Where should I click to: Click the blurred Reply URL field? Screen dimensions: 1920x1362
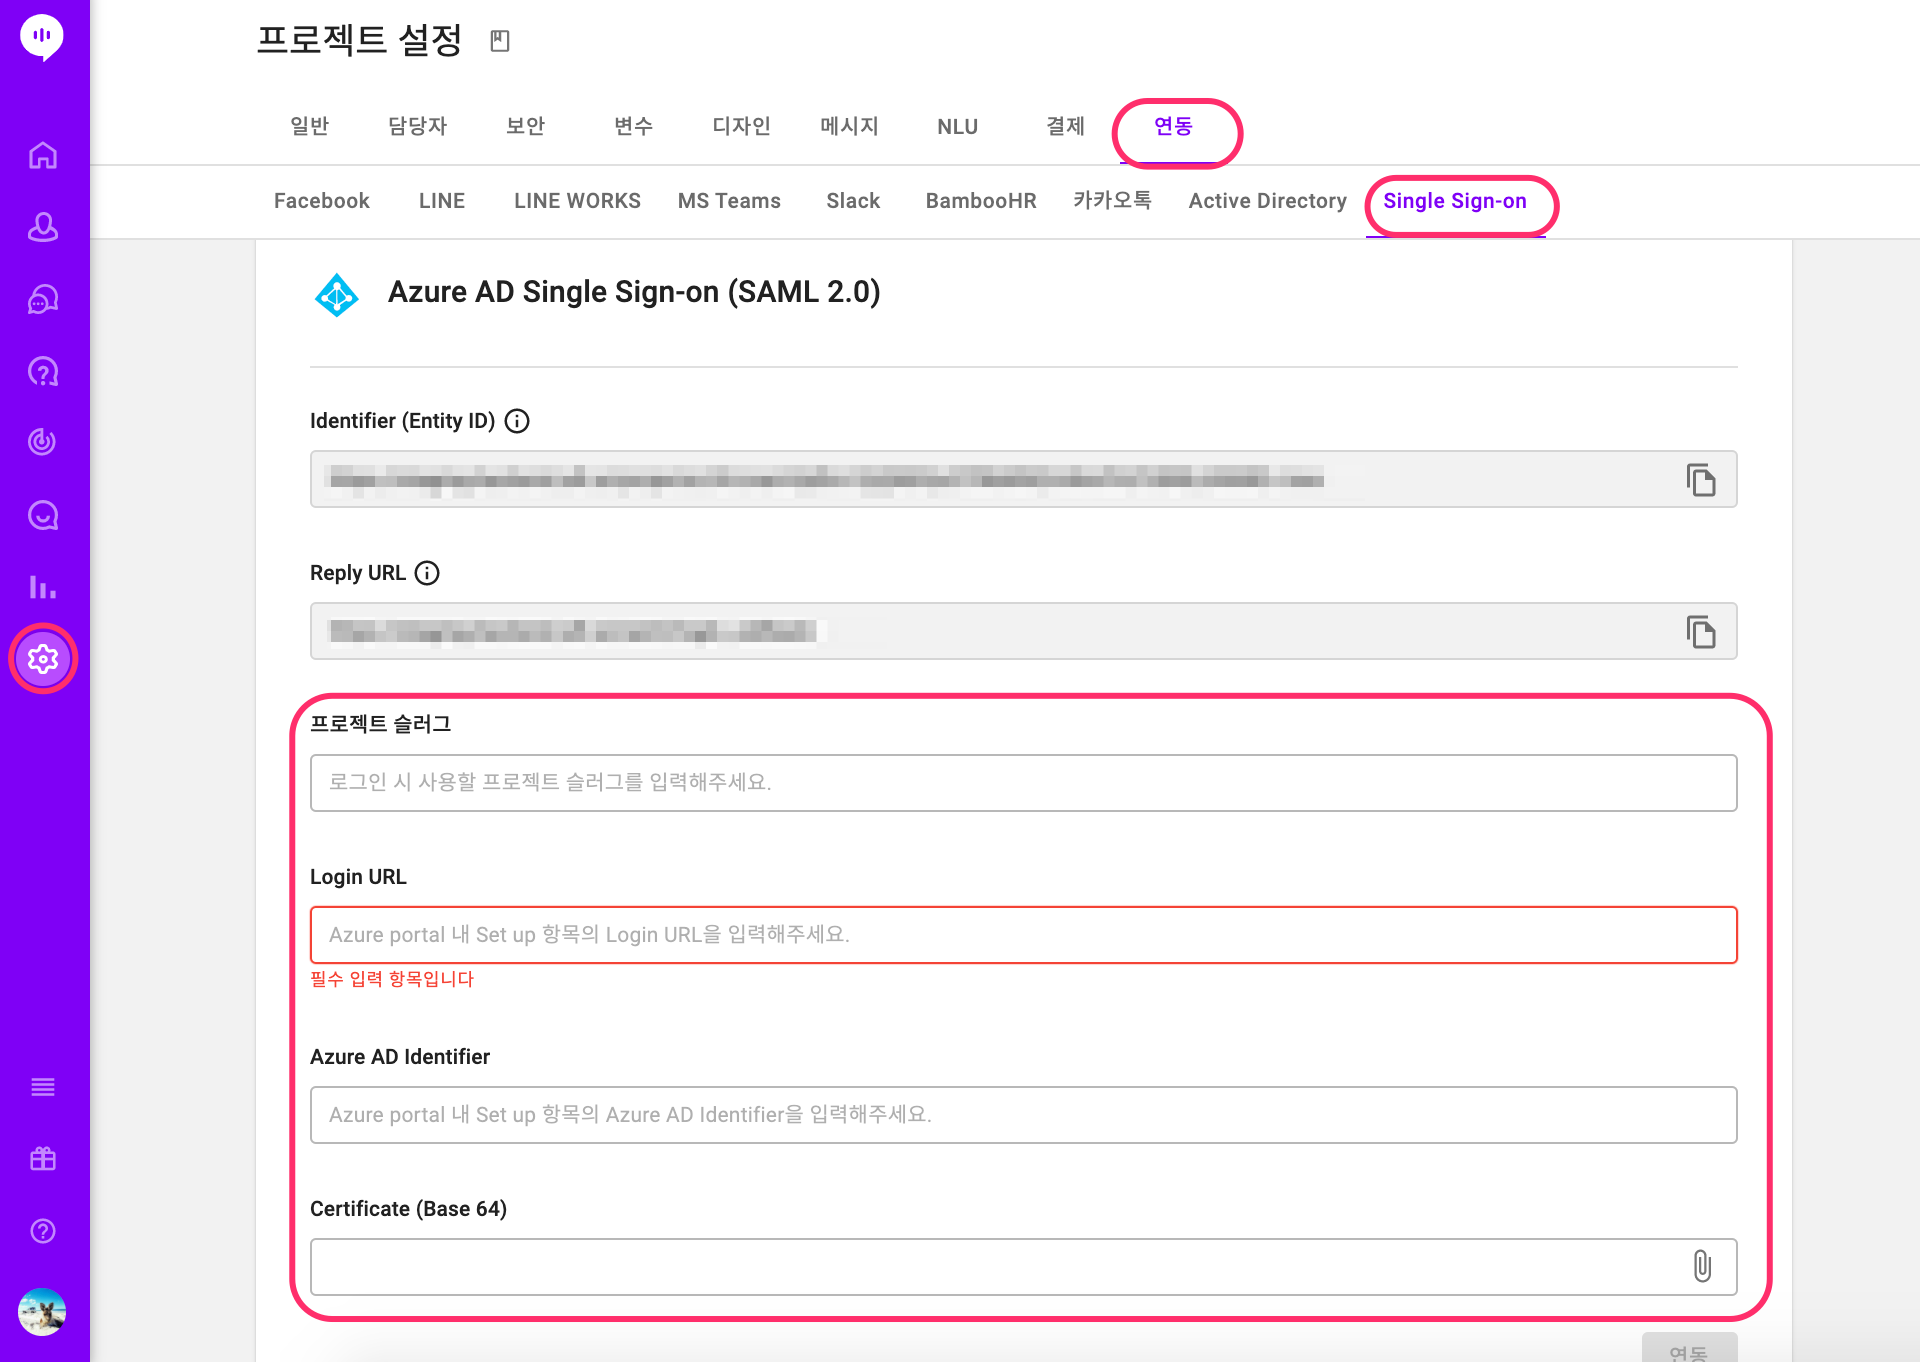point(1023,631)
